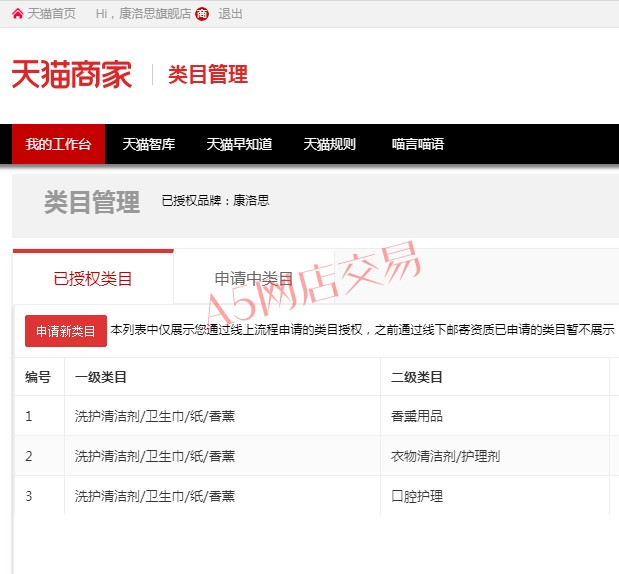This screenshot has width=619, height=574.
Task: Select row number 1 cell
Action: coord(39,416)
